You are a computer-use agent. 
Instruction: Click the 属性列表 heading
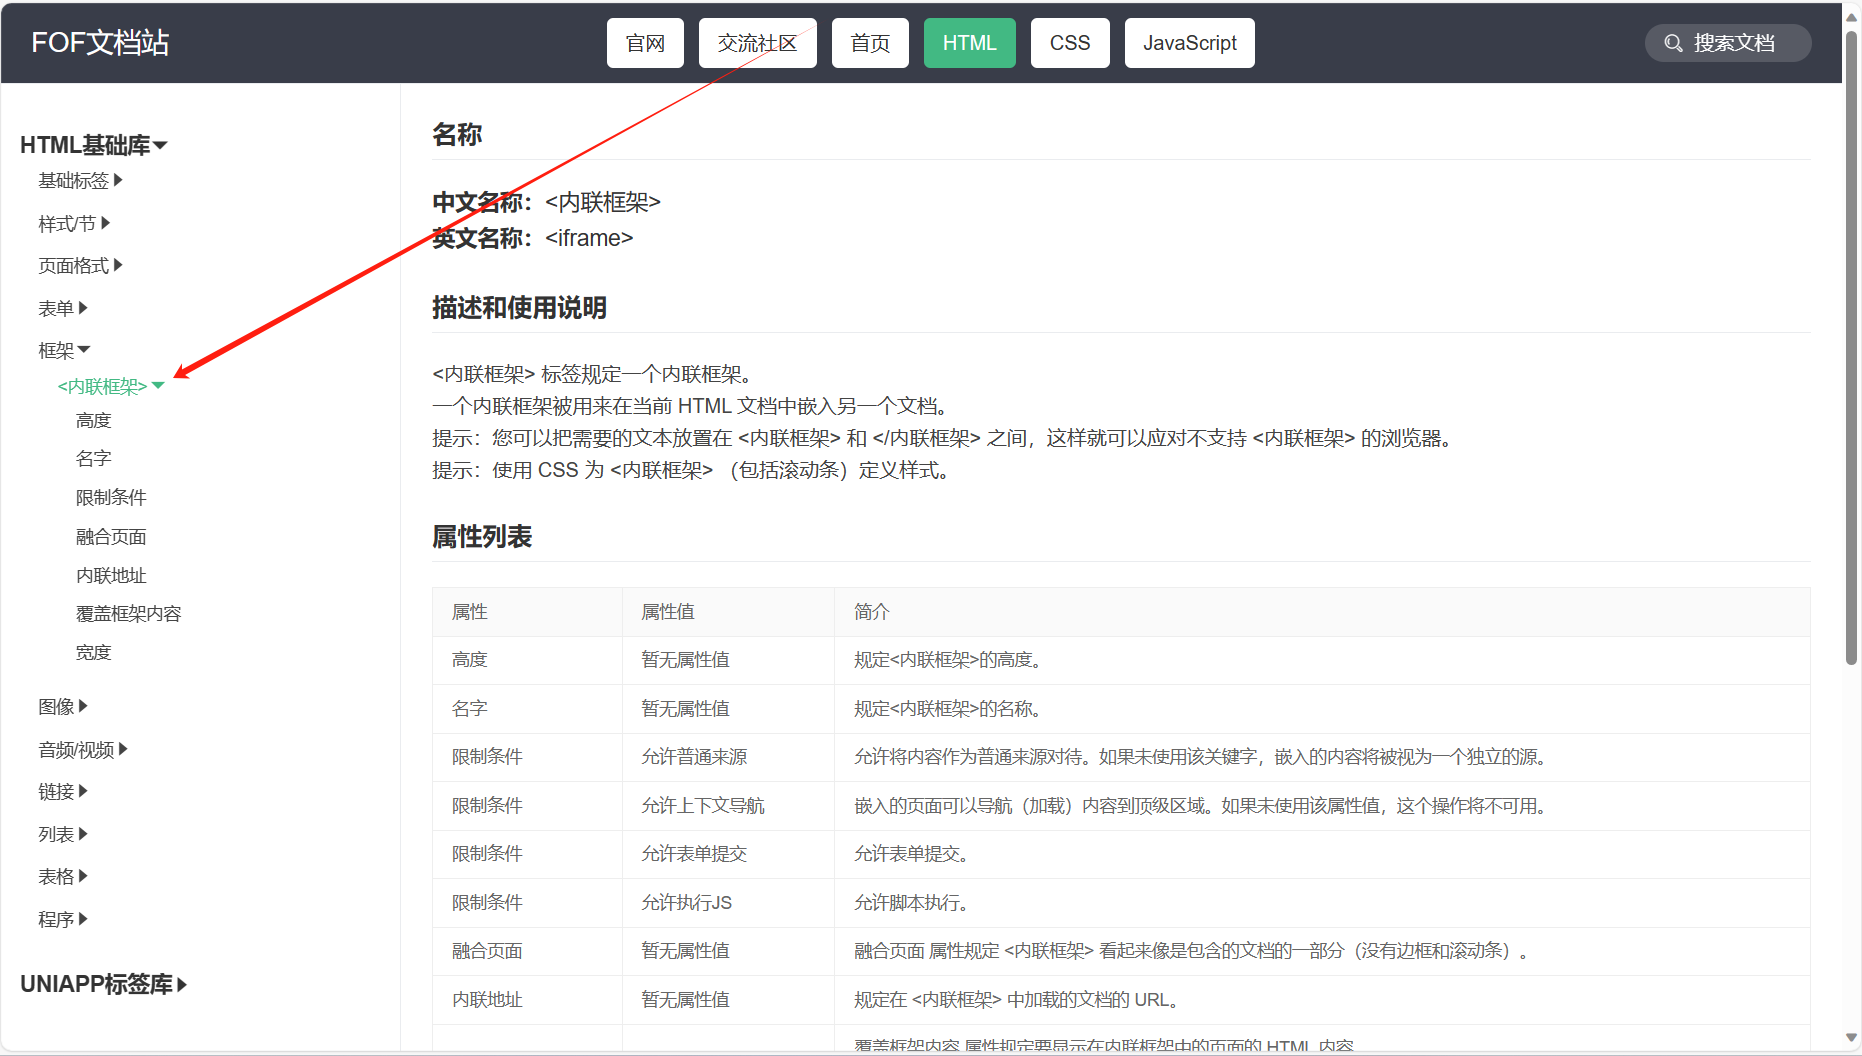pos(482,537)
